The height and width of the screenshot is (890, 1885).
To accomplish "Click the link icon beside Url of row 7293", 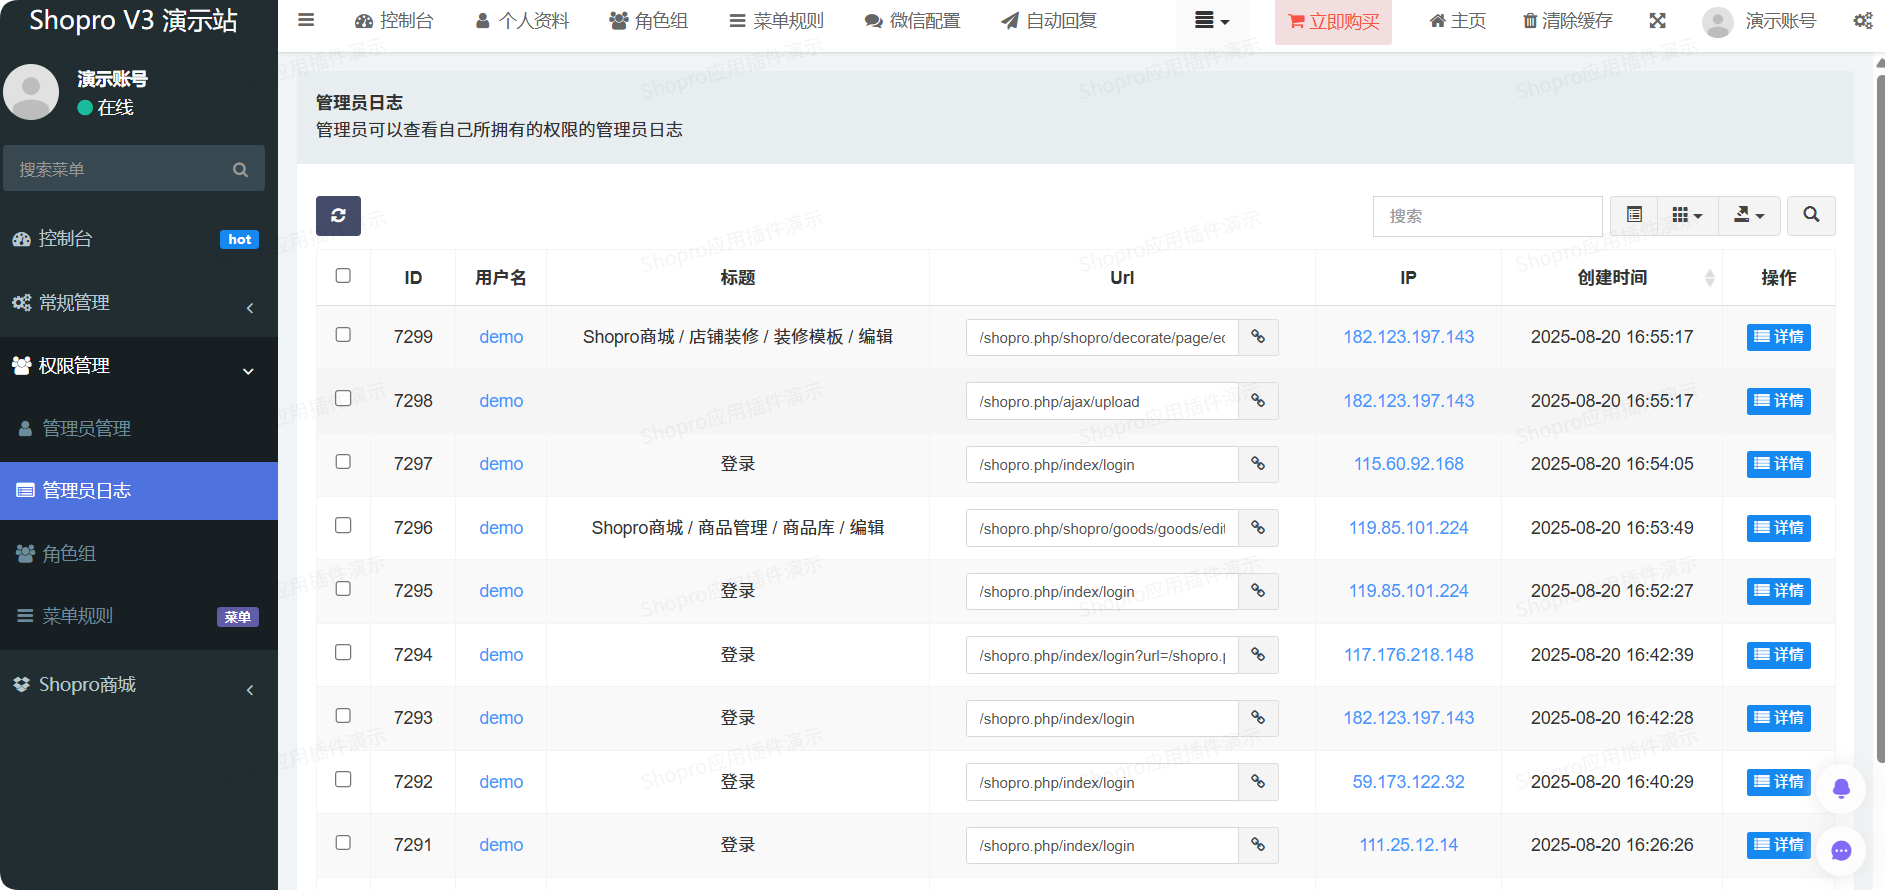I will pyautogui.click(x=1258, y=718).
